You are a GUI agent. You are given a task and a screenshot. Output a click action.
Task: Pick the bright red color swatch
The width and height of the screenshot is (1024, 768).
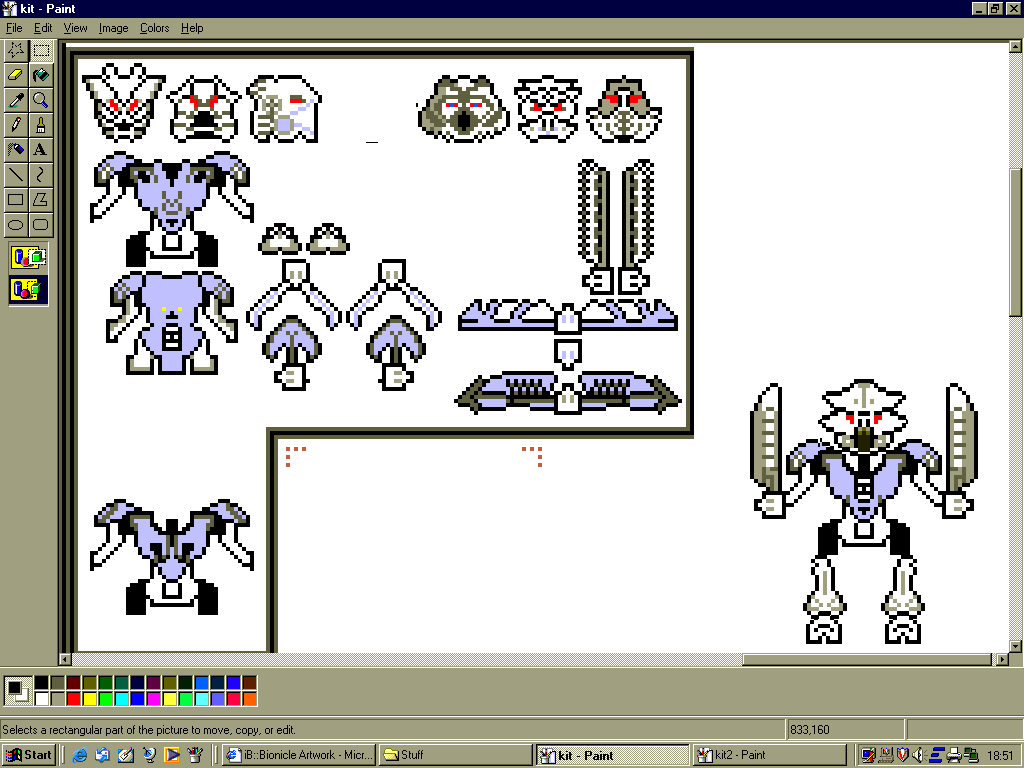click(x=73, y=699)
